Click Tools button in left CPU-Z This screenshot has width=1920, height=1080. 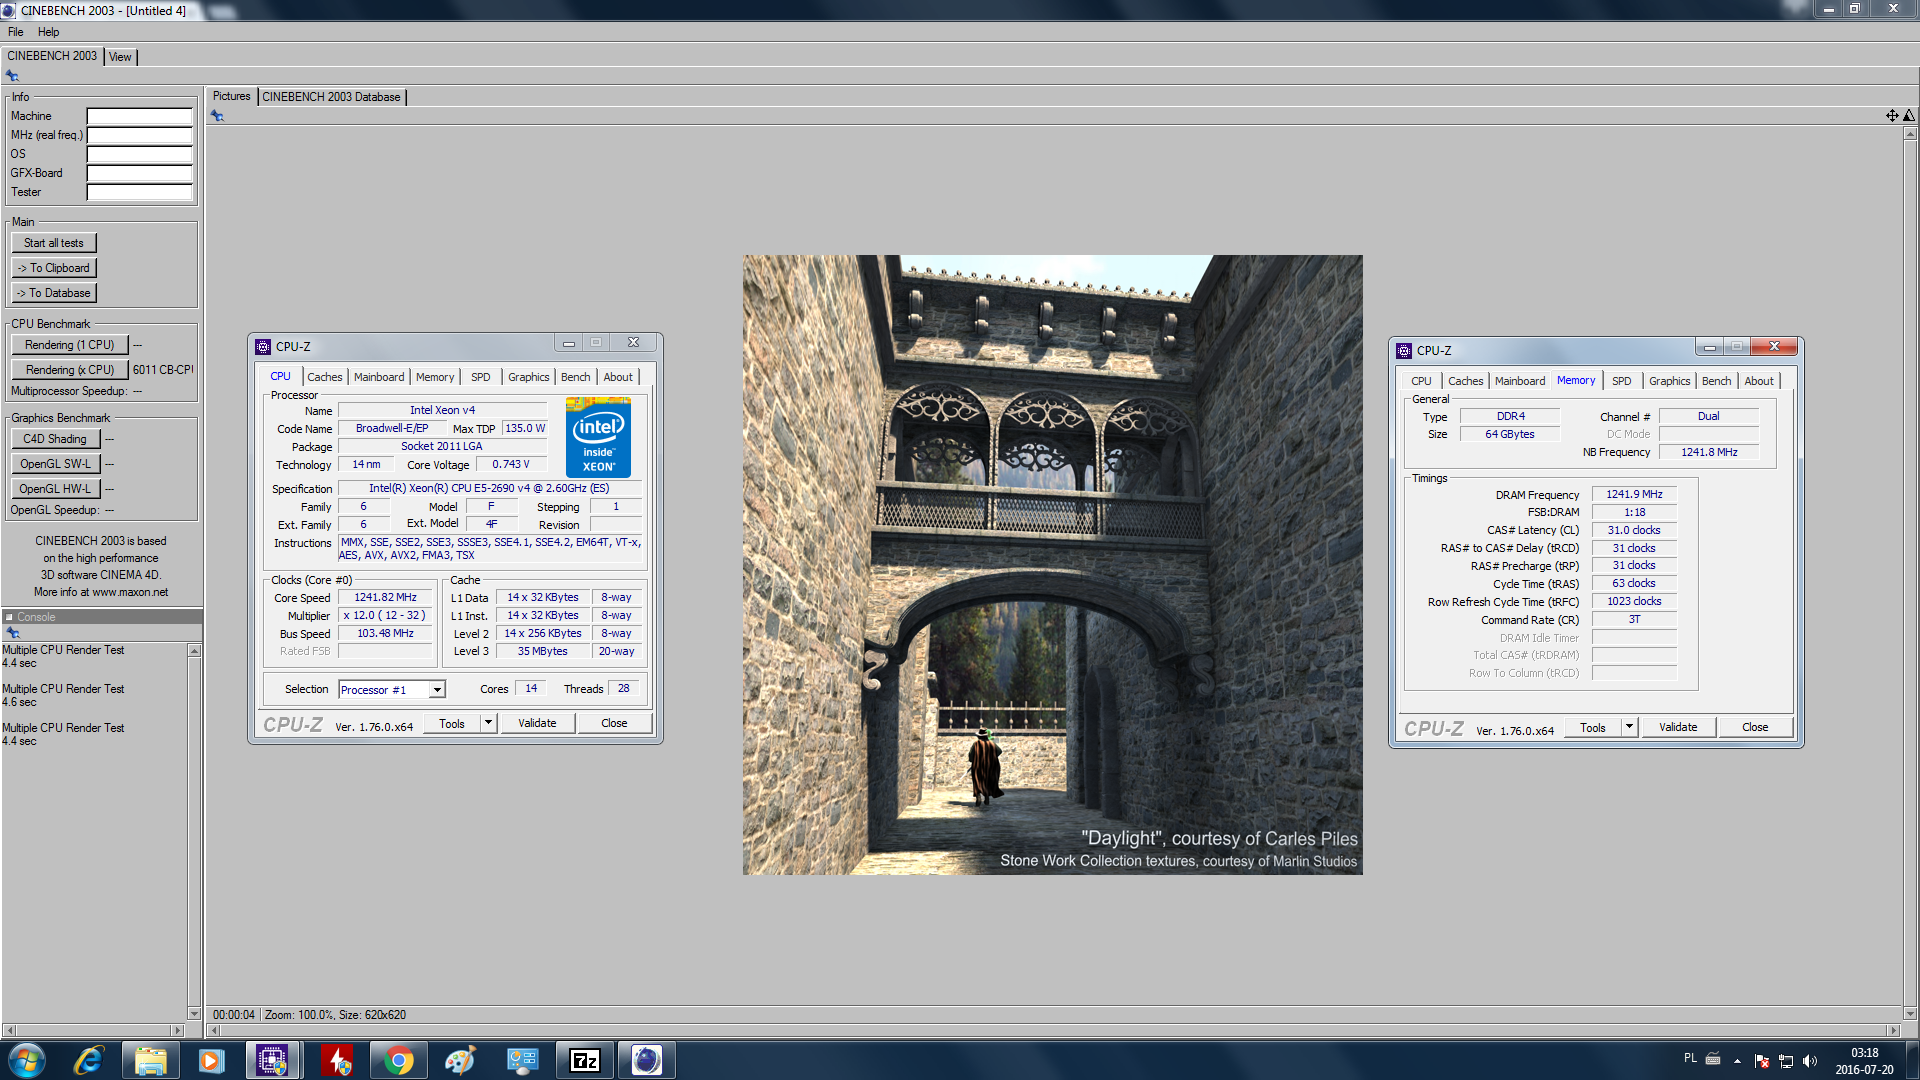[452, 723]
